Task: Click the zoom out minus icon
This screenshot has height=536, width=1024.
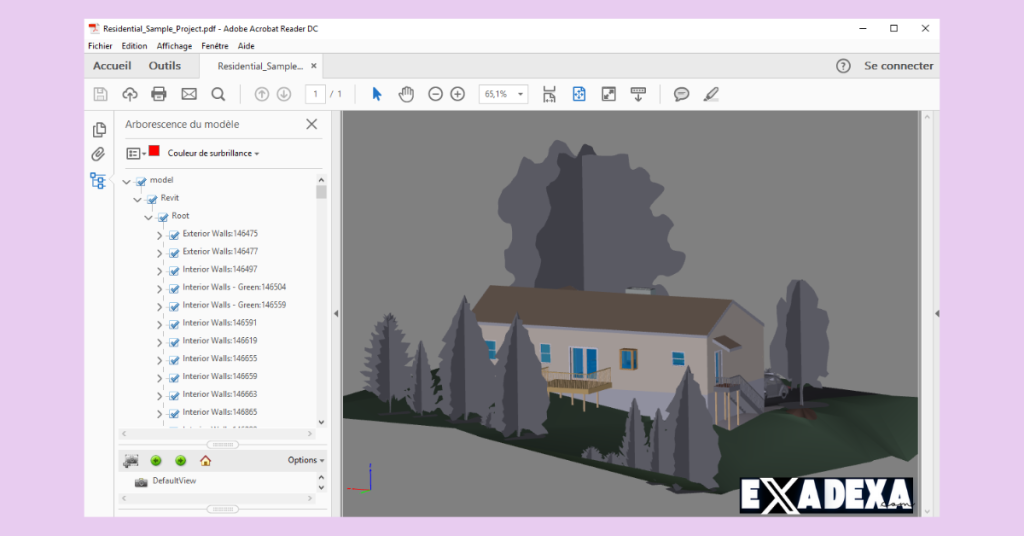Action: (x=435, y=94)
